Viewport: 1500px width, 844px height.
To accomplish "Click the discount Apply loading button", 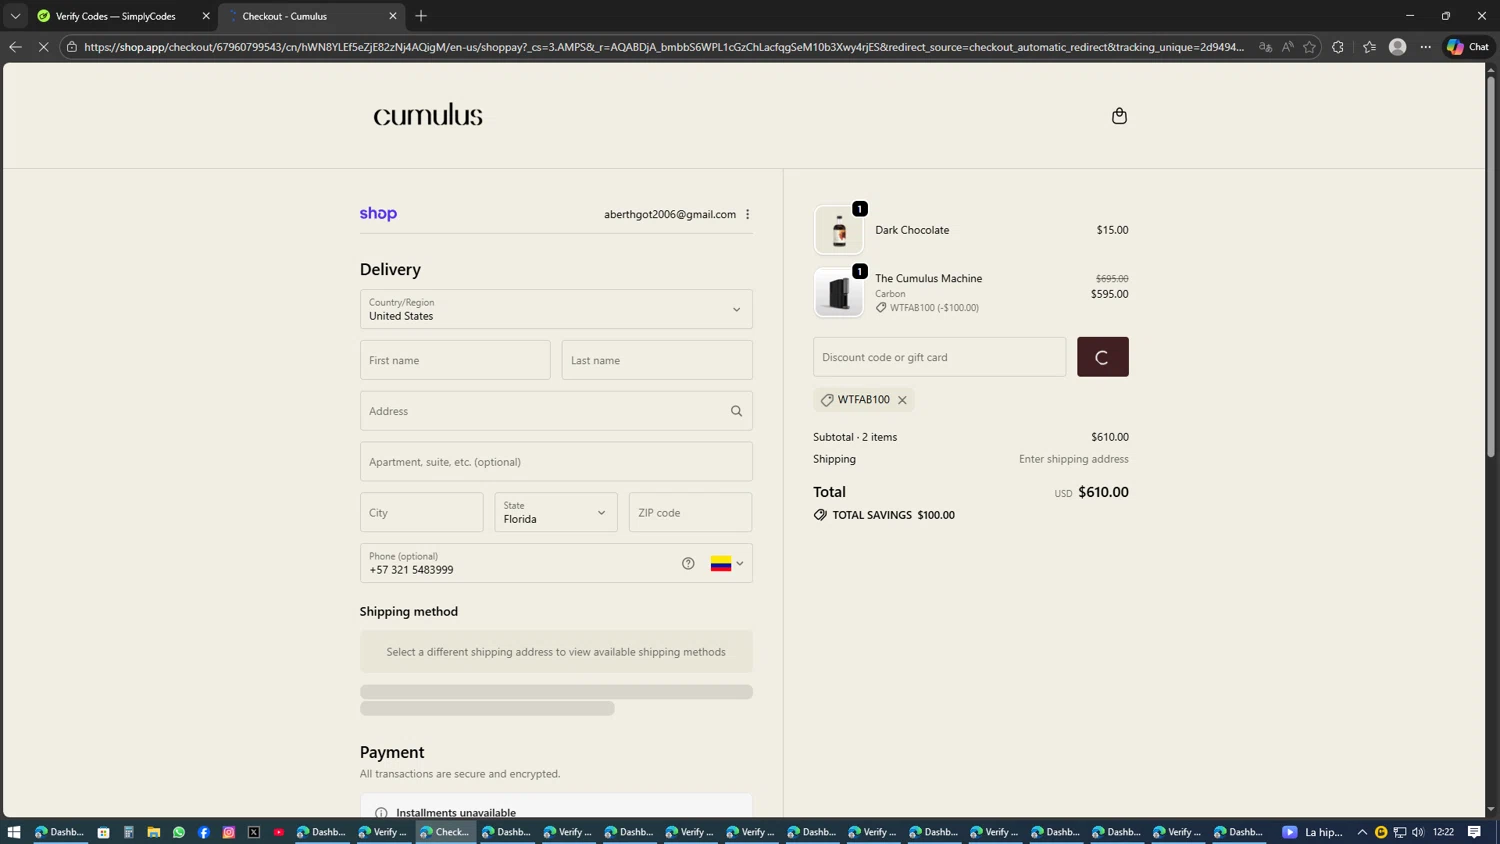I will tap(1102, 357).
